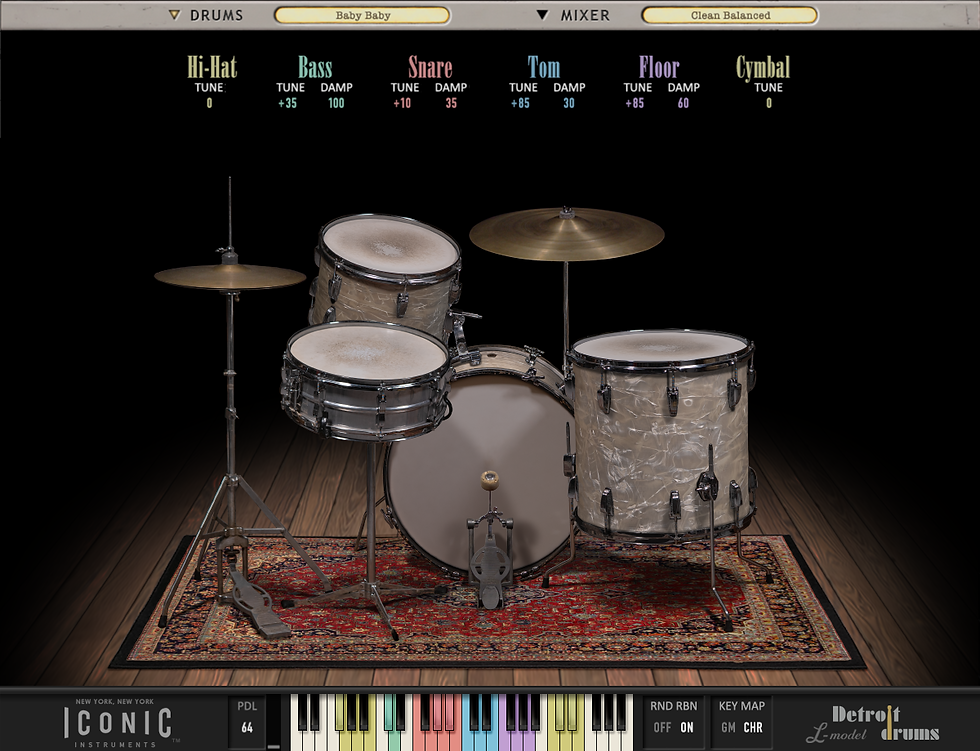
Task: Click the Iconic Instruments logo
Action: [120, 722]
